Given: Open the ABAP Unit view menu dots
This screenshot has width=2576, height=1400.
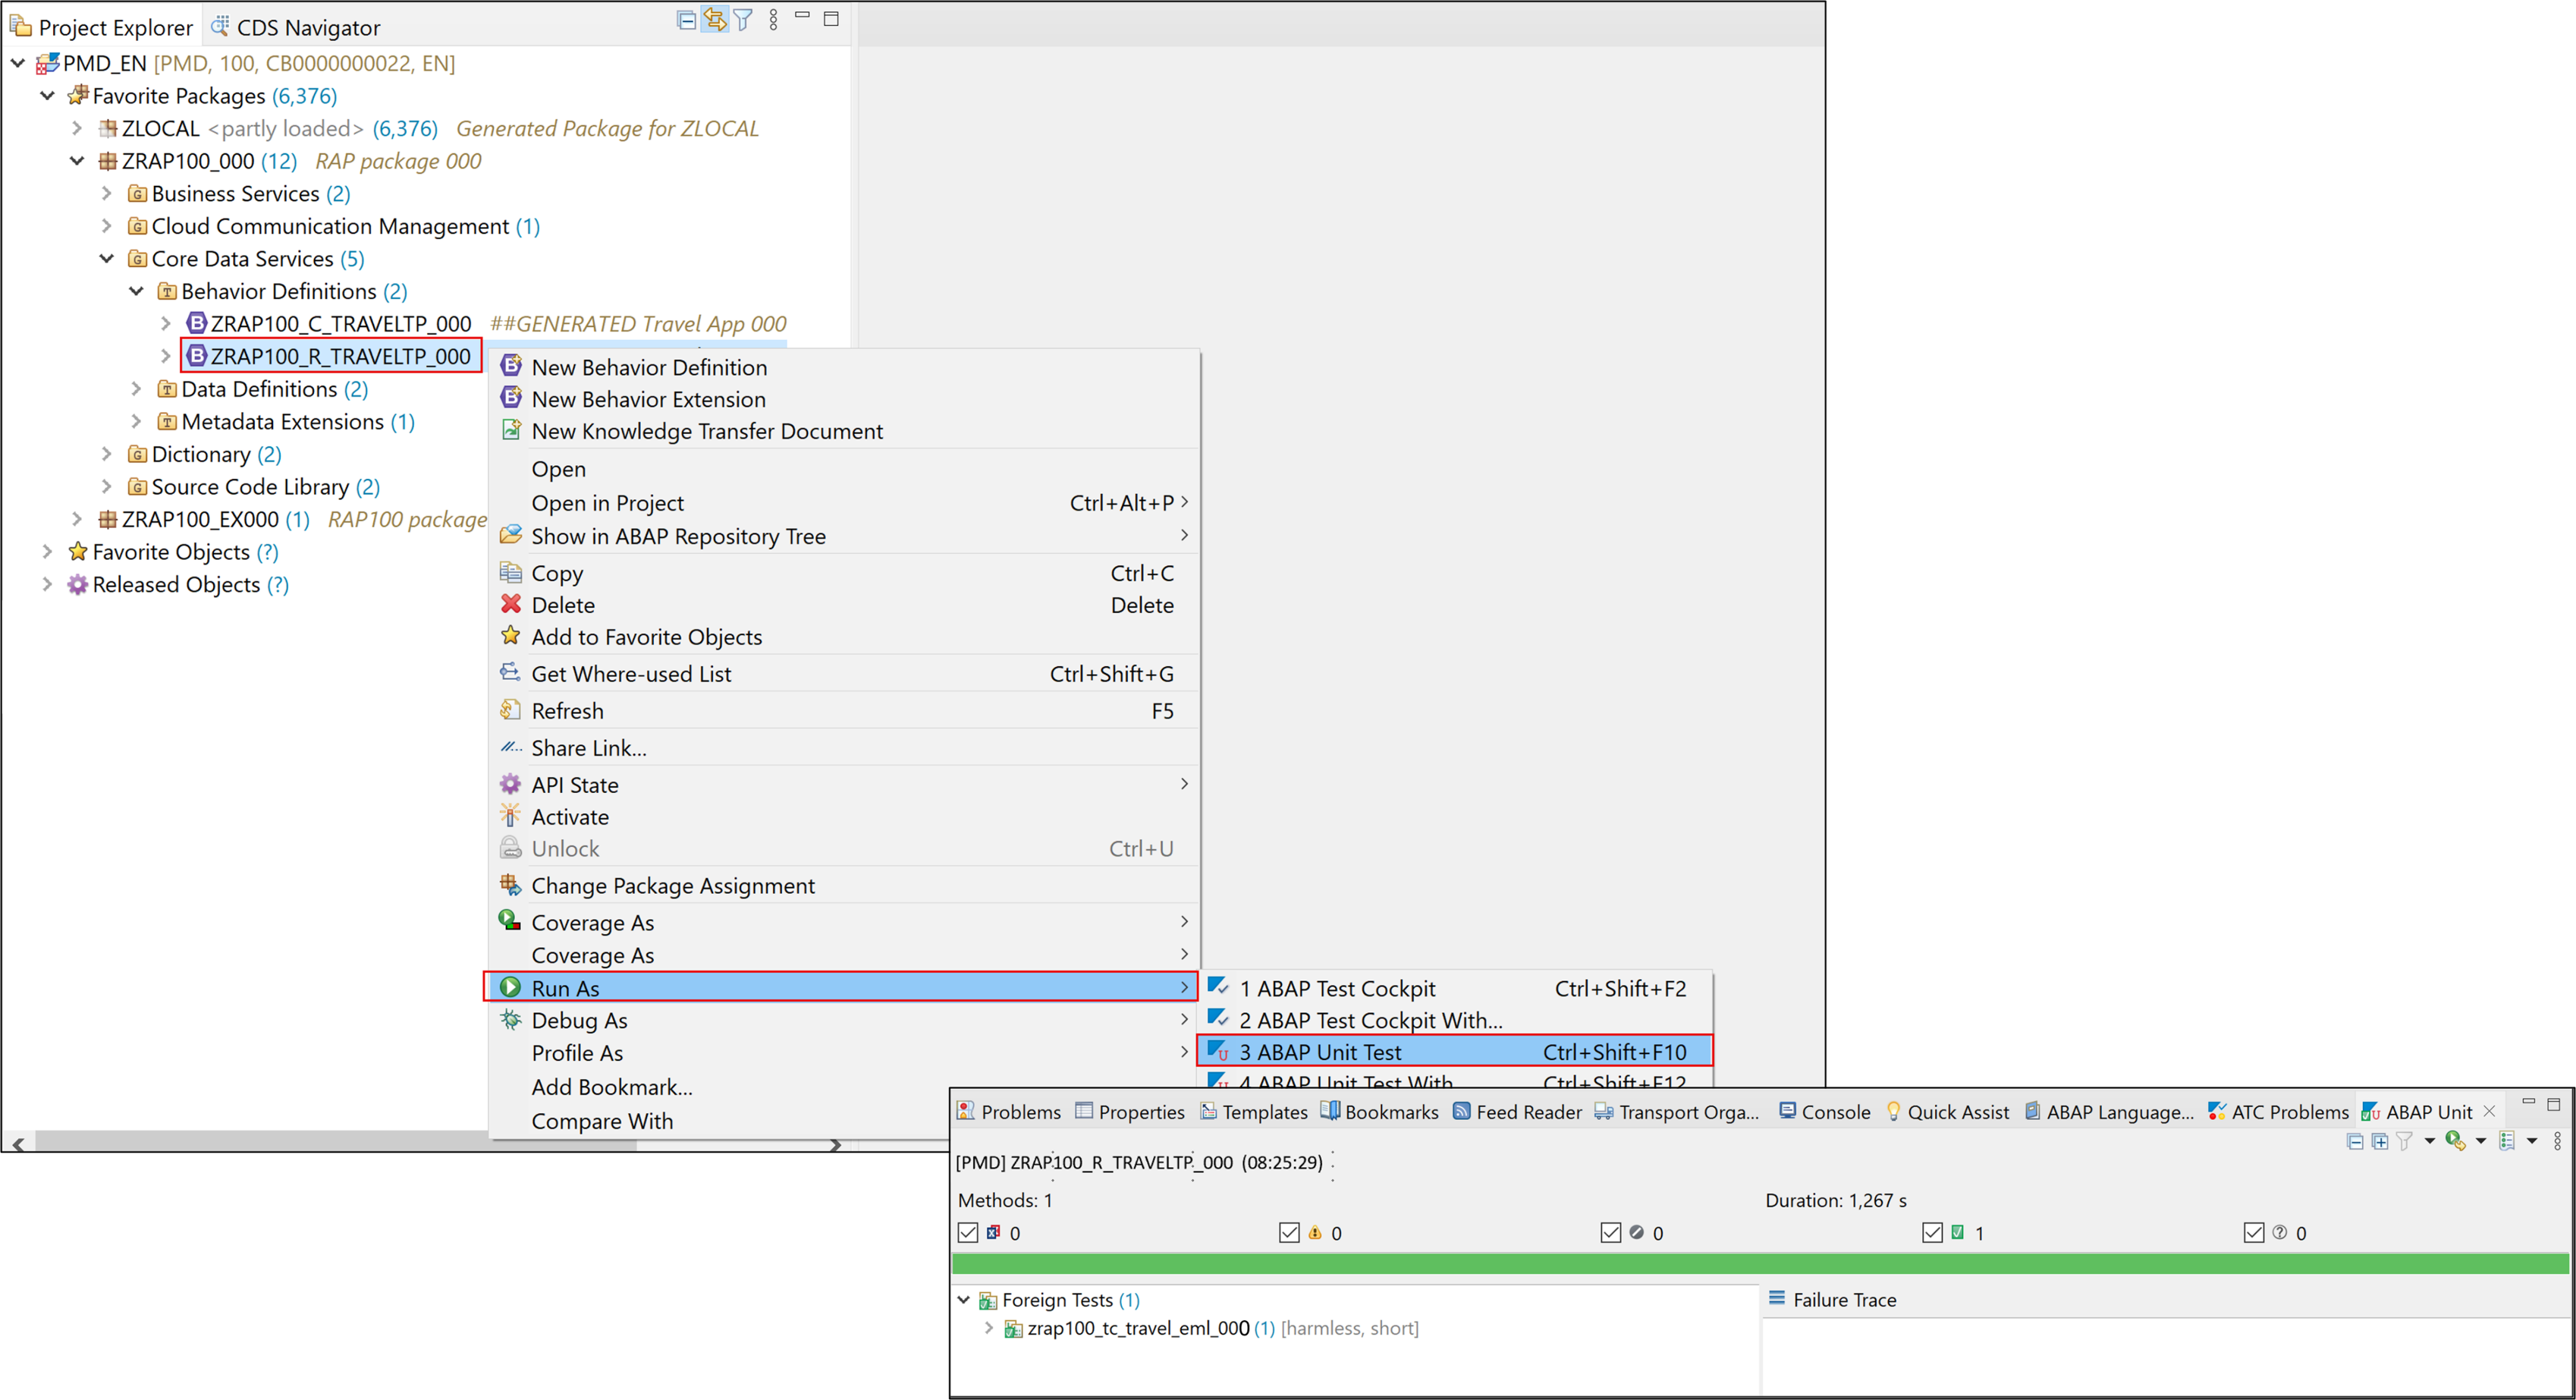Looking at the screenshot, I should point(2557,1141).
